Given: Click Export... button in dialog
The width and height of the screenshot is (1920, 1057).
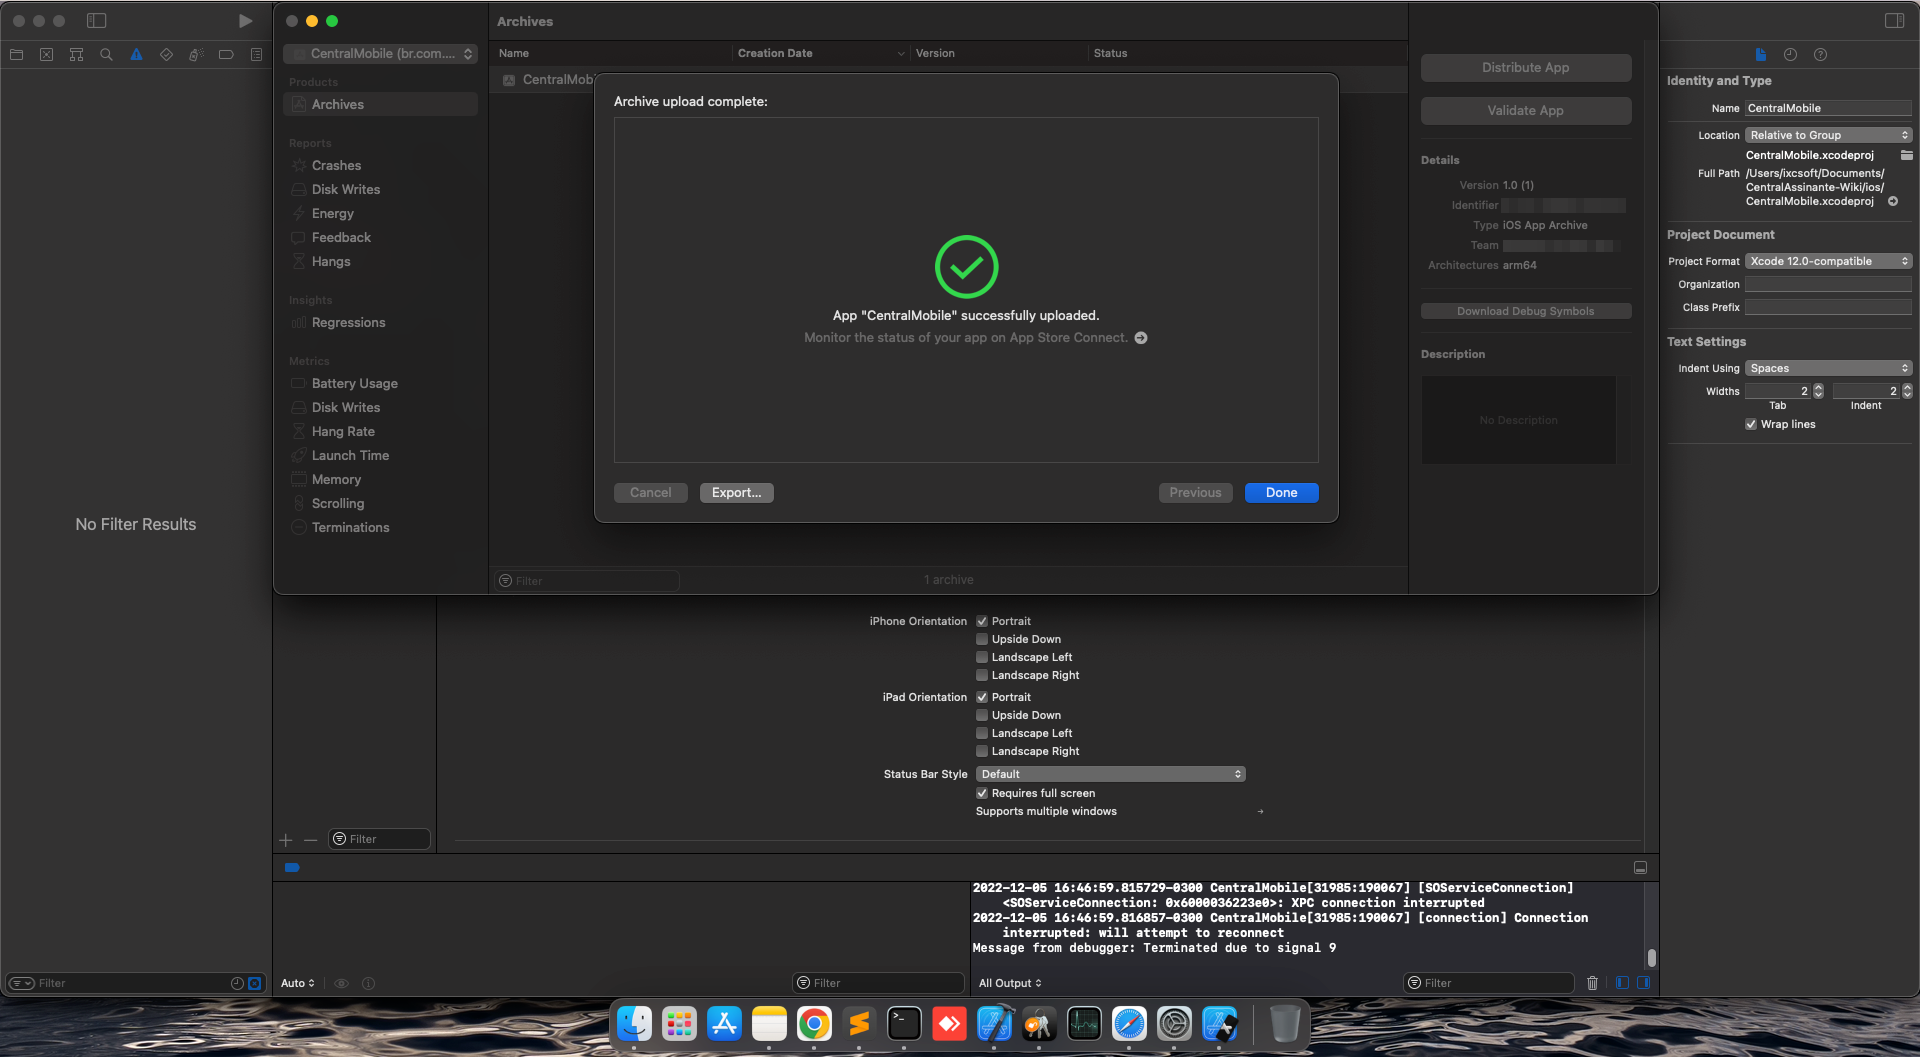Looking at the screenshot, I should (x=737, y=492).
